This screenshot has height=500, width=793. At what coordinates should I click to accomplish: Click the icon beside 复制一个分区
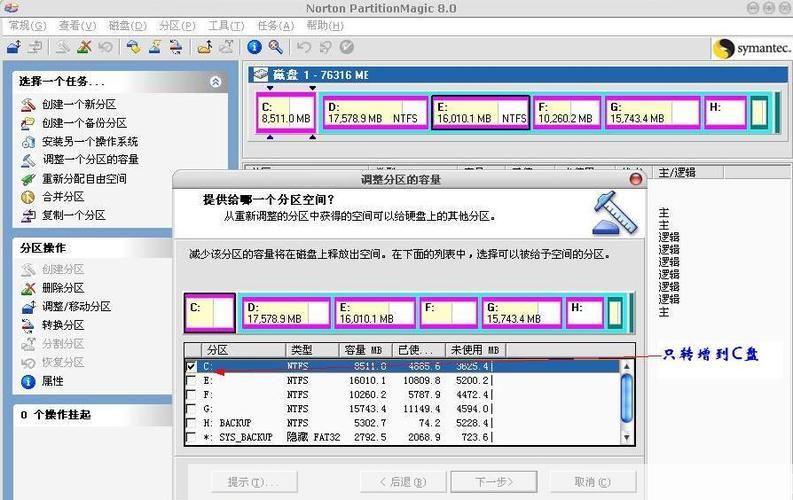[x=28, y=216]
